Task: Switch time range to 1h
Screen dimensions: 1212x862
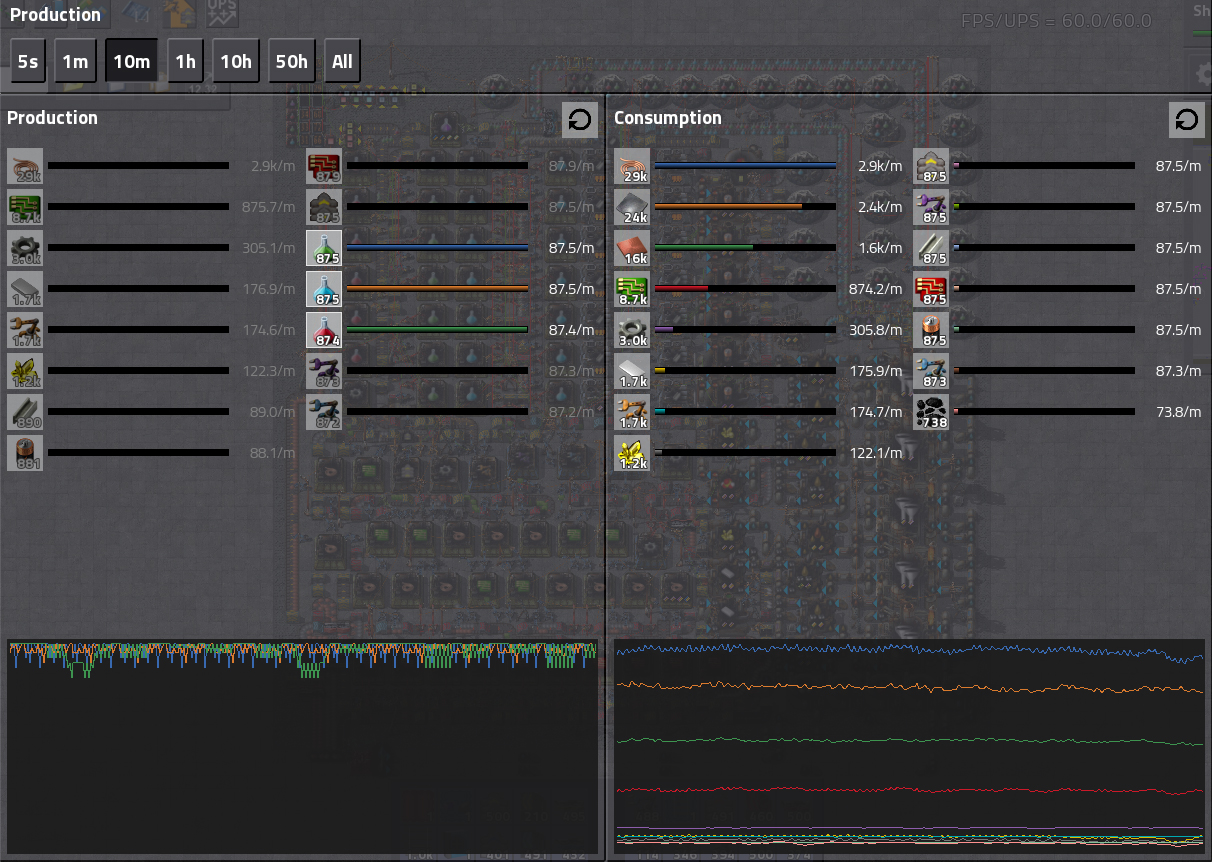Action: (185, 62)
